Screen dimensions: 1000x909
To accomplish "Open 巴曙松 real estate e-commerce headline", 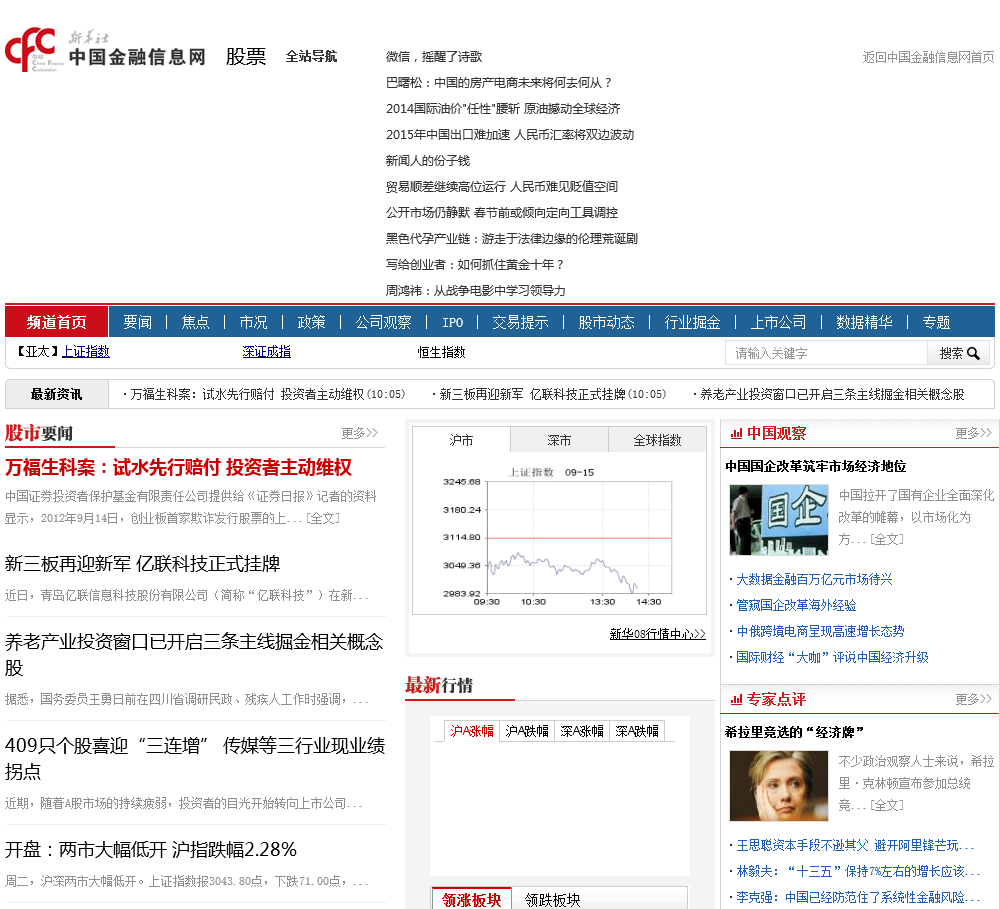I will 499,83.
